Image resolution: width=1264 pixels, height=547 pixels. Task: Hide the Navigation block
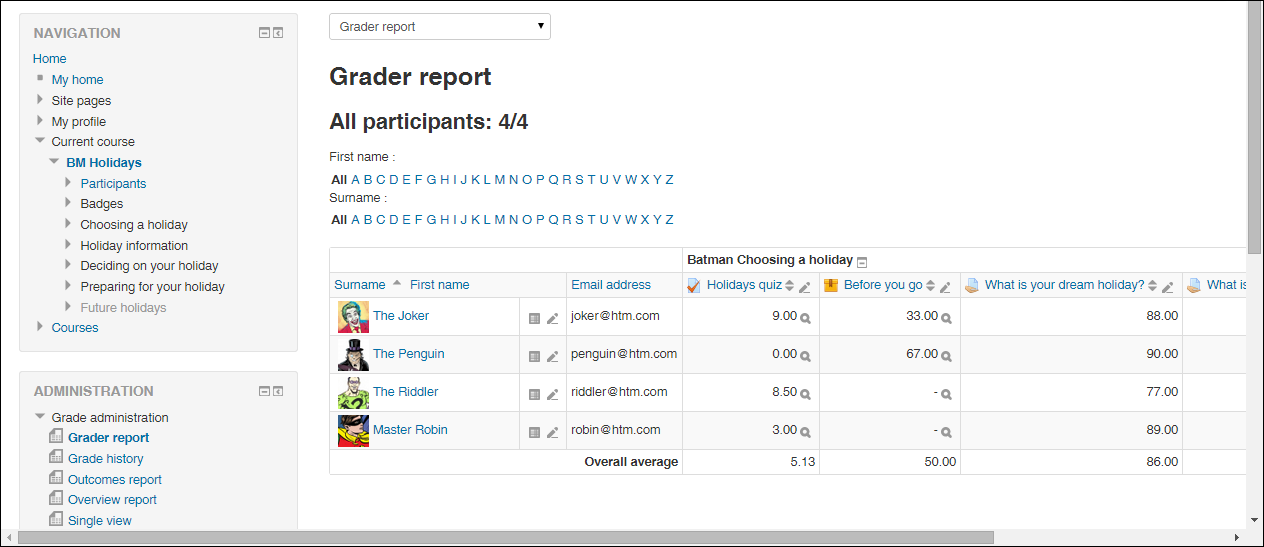(x=264, y=33)
